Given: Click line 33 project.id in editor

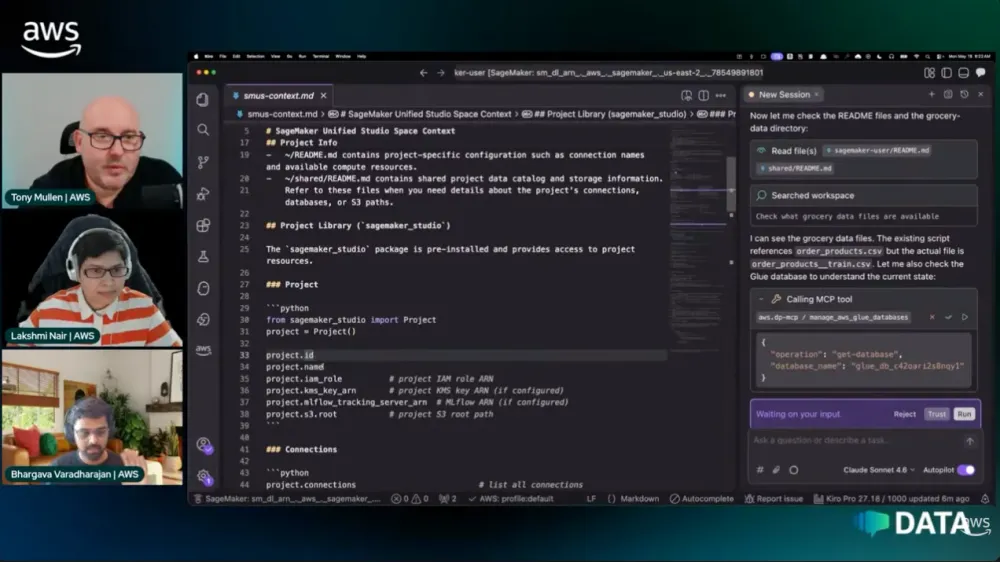Looking at the screenshot, I should [290, 355].
